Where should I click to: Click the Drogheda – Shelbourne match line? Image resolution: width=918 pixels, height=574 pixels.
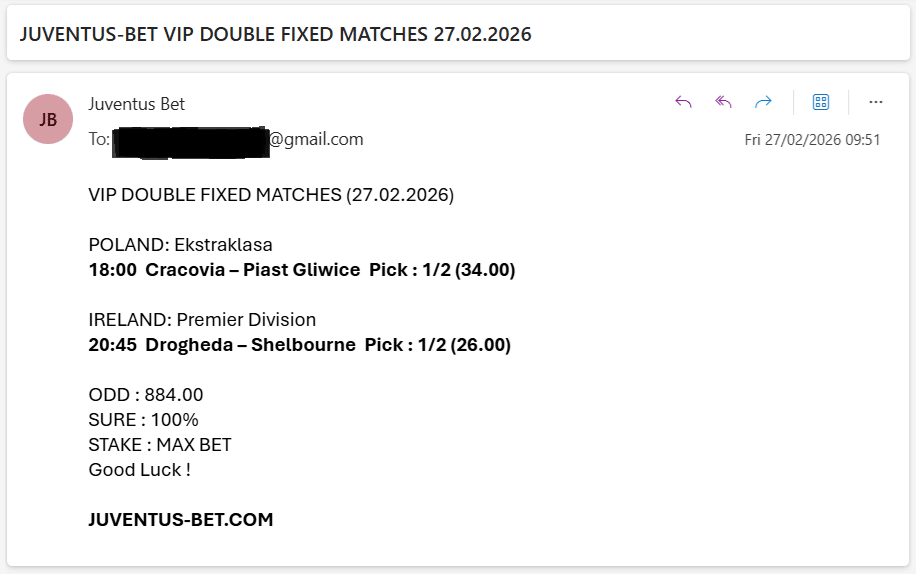[x=300, y=345]
